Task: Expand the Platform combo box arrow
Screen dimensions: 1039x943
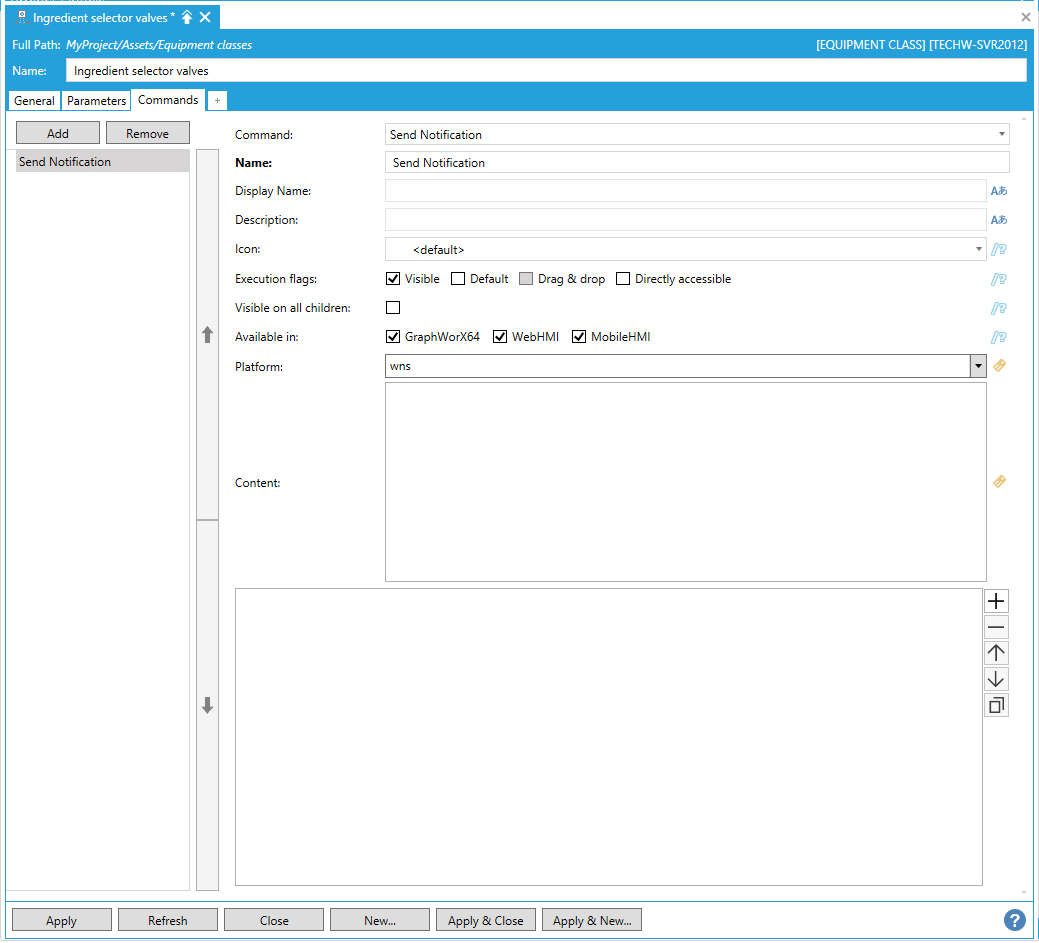Action: [x=978, y=366]
